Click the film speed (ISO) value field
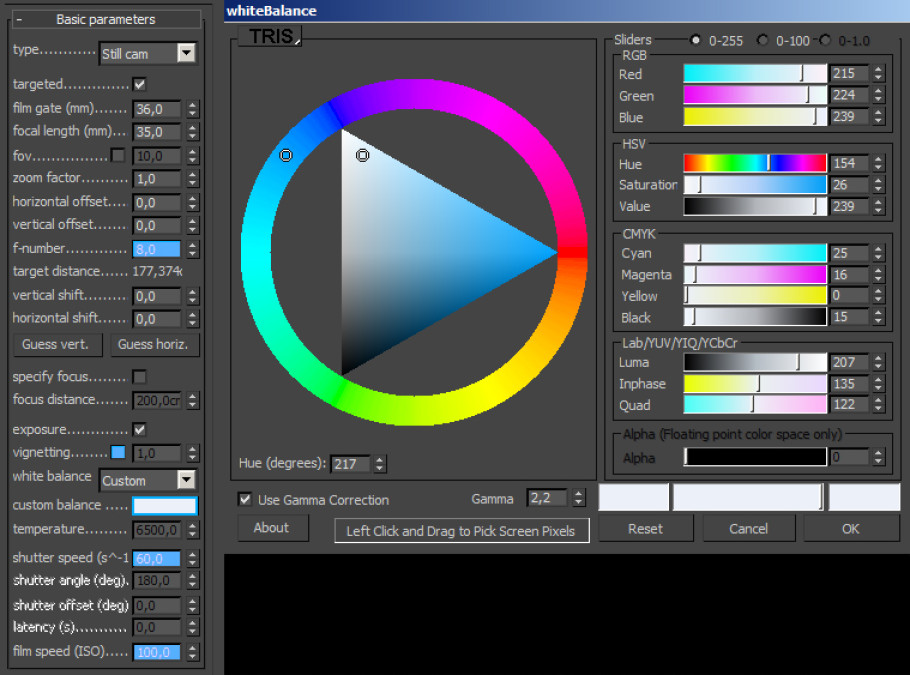This screenshot has width=910, height=675. click(157, 652)
